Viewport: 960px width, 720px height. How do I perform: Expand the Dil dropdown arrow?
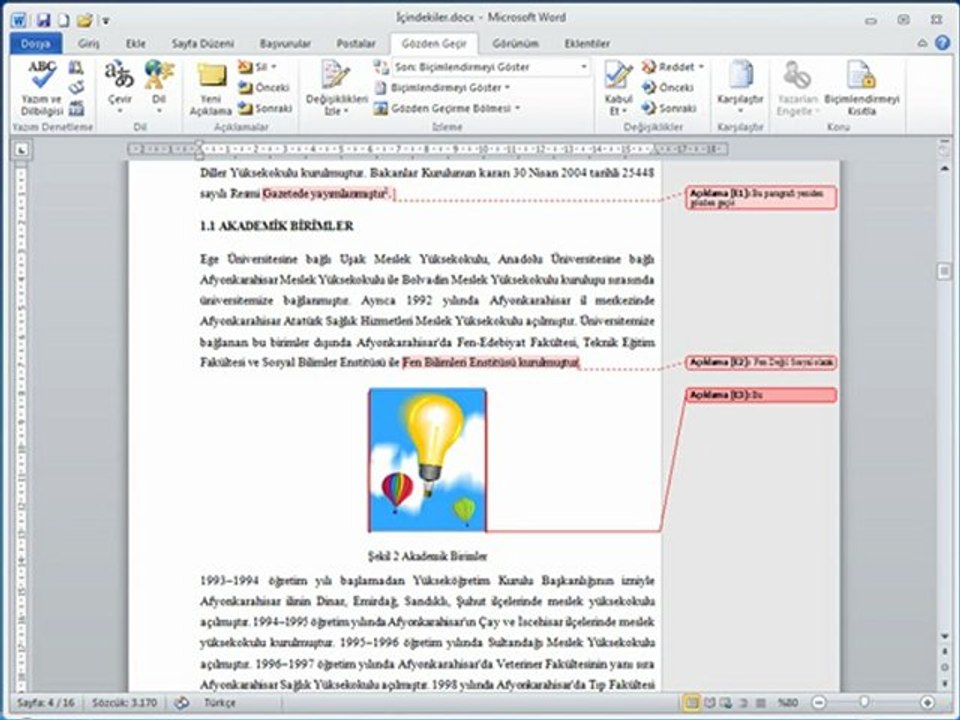[159, 111]
